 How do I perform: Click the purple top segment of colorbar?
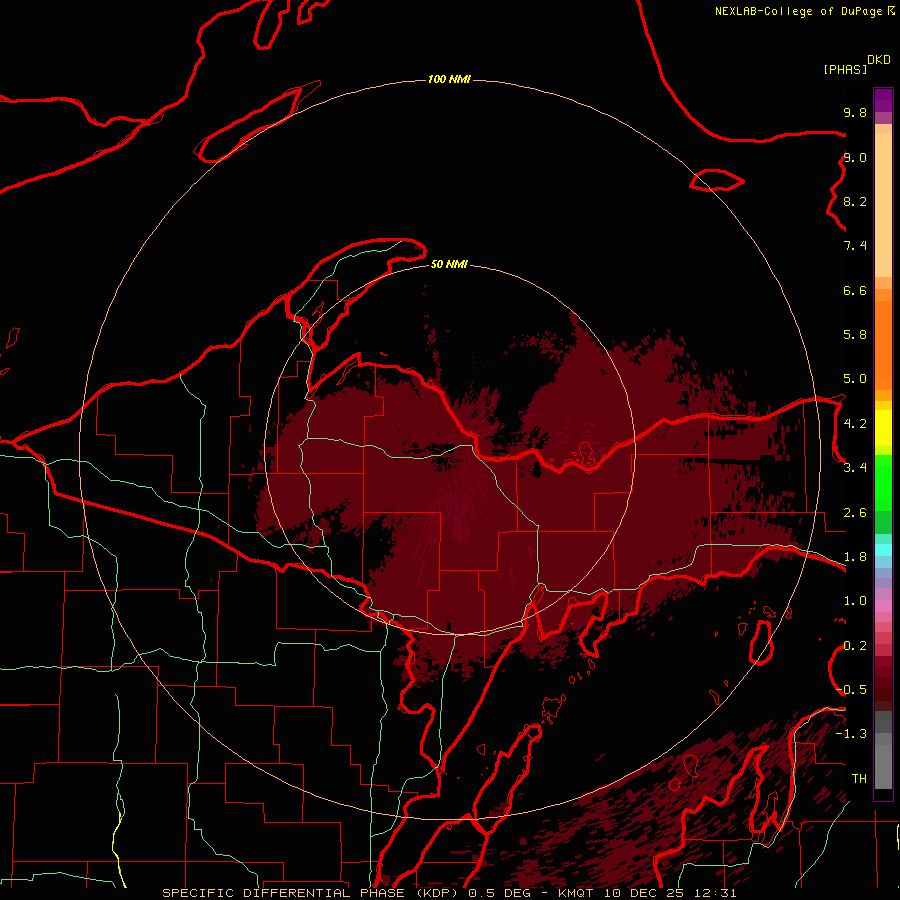coord(883,100)
